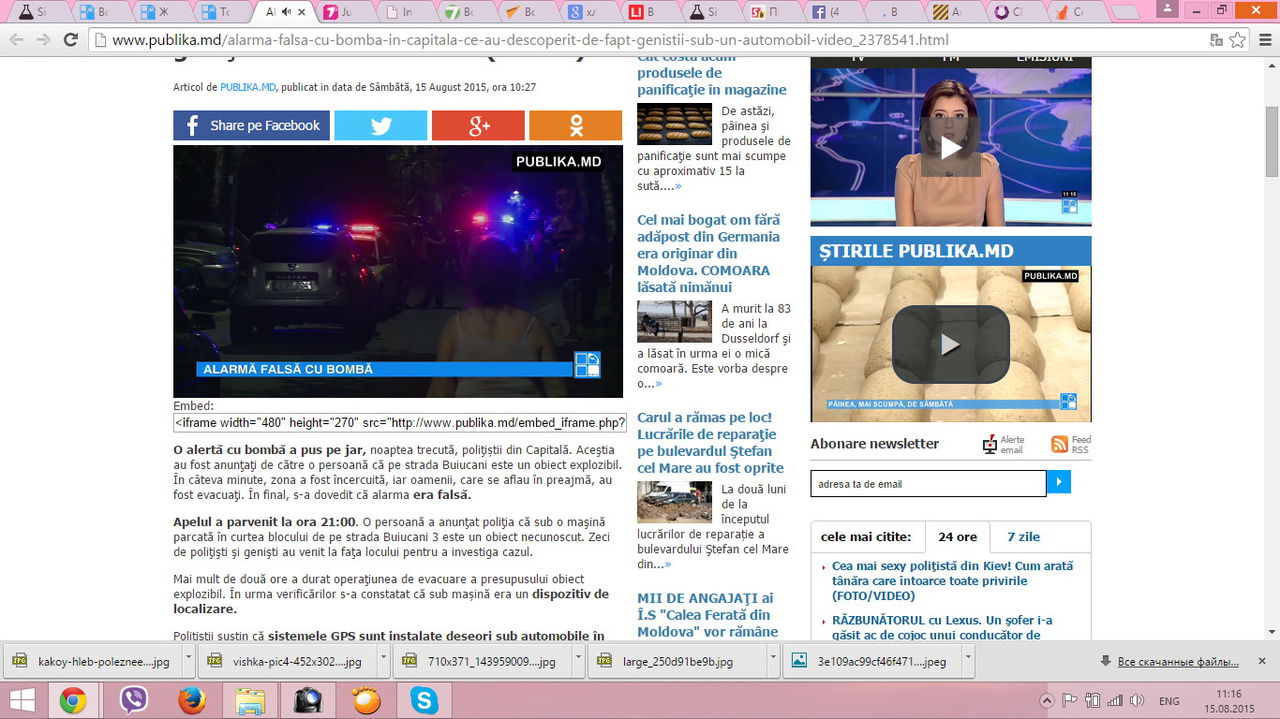Submit newsletter email with blue arrow button
The image size is (1280, 719).
tap(1059, 483)
